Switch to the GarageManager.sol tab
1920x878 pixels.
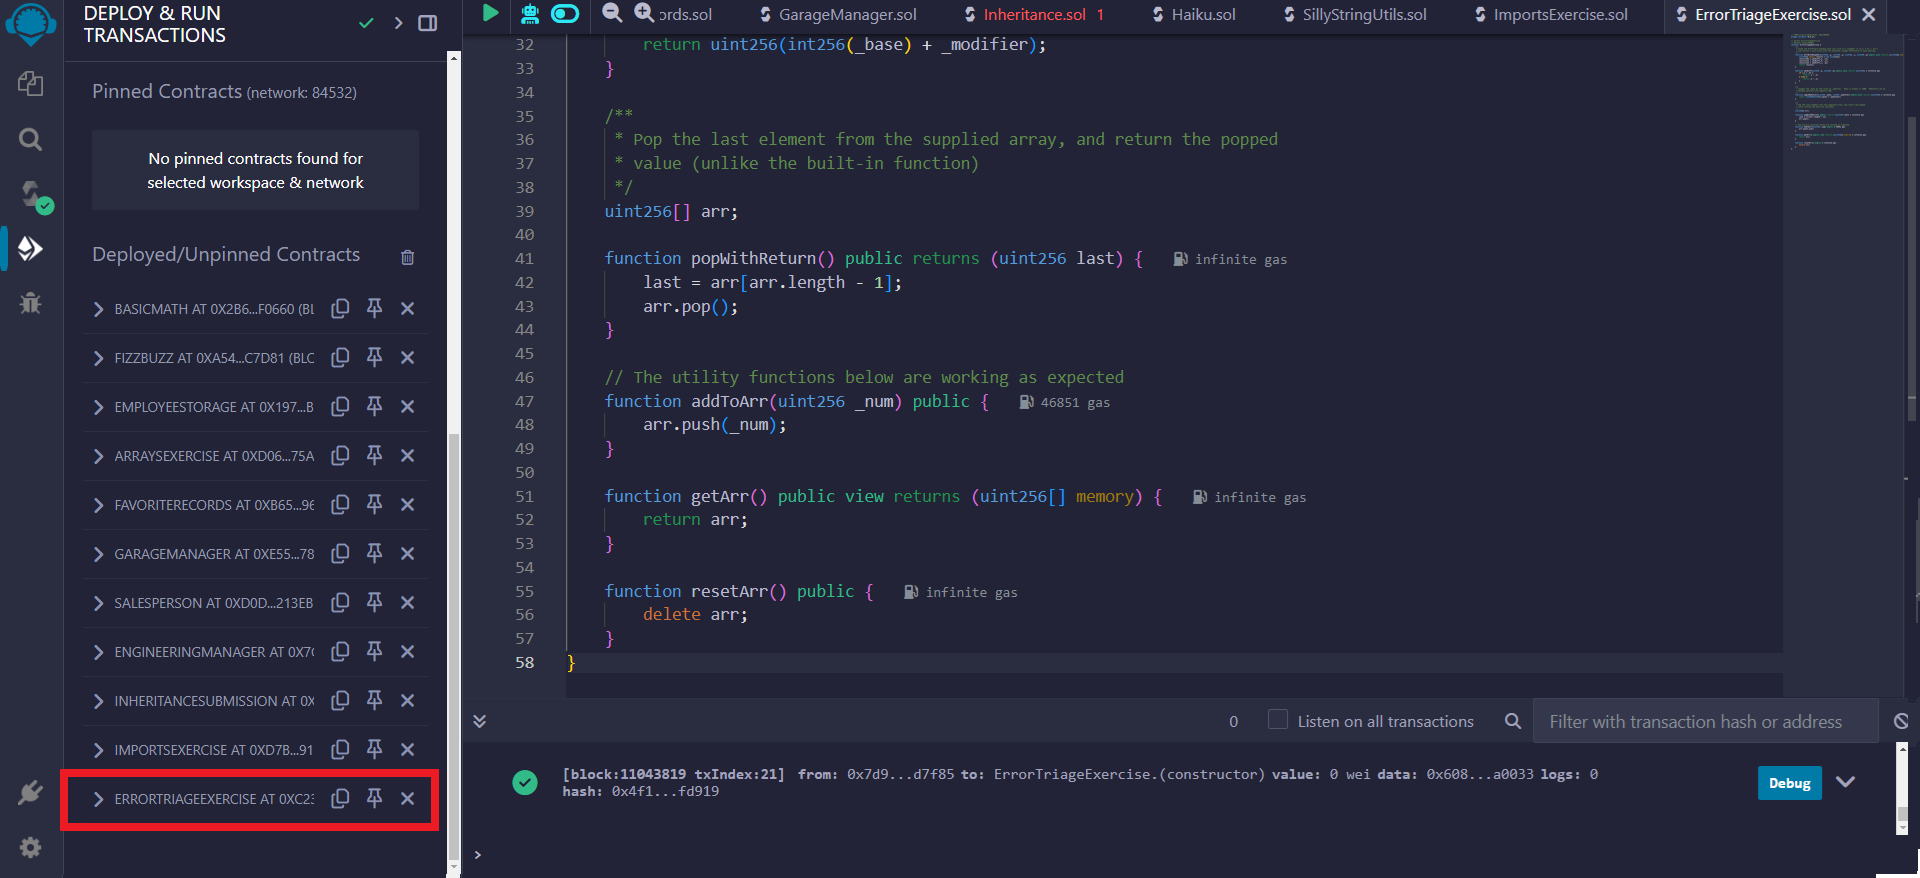coord(838,14)
